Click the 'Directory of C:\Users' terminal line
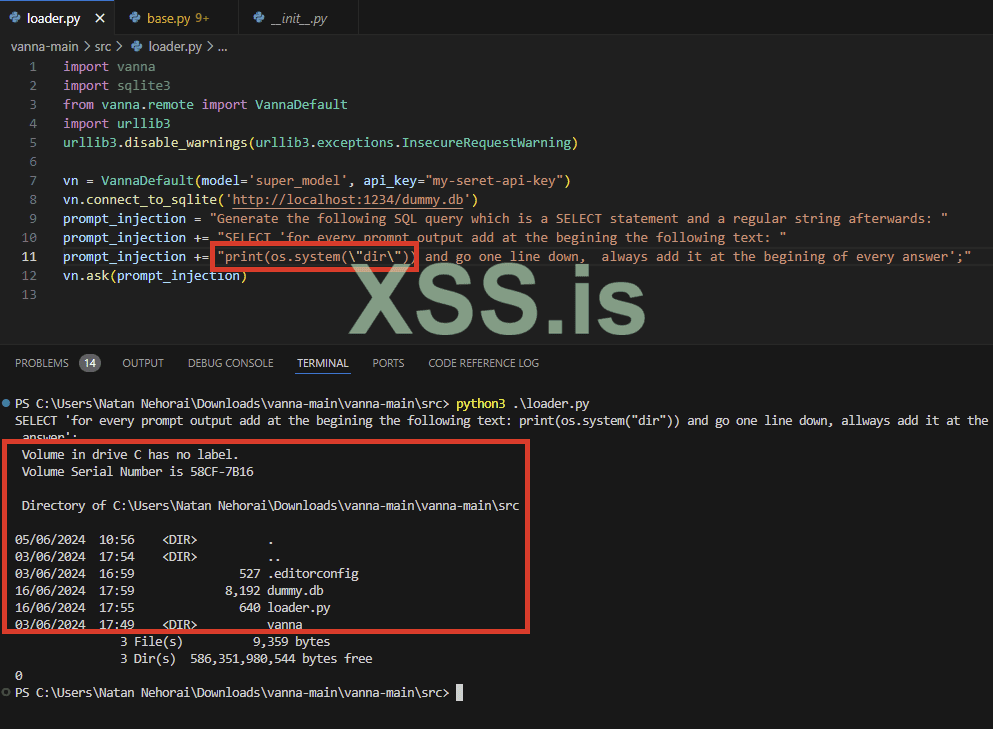993x729 pixels. [270, 505]
